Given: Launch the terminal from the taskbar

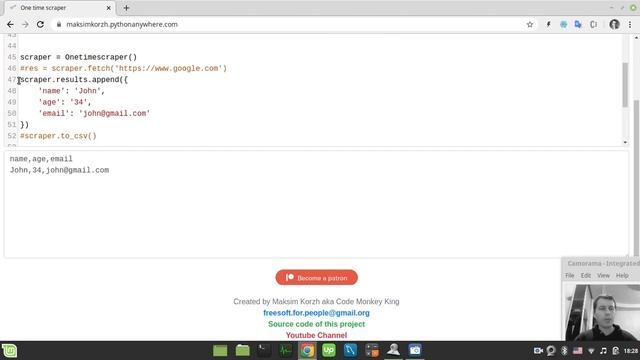Looking at the screenshot, I should pyautogui.click(x=264, y=351).
